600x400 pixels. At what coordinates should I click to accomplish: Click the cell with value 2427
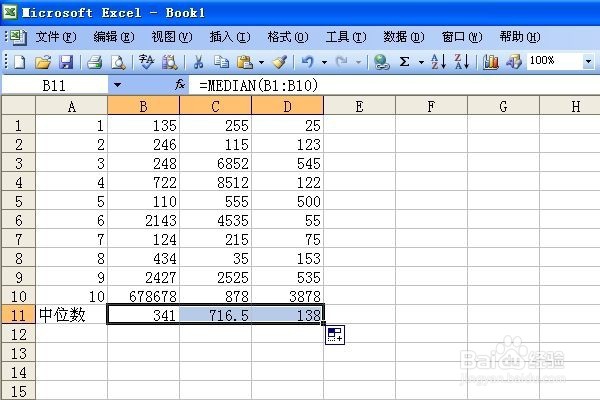[x=143, y=277]
